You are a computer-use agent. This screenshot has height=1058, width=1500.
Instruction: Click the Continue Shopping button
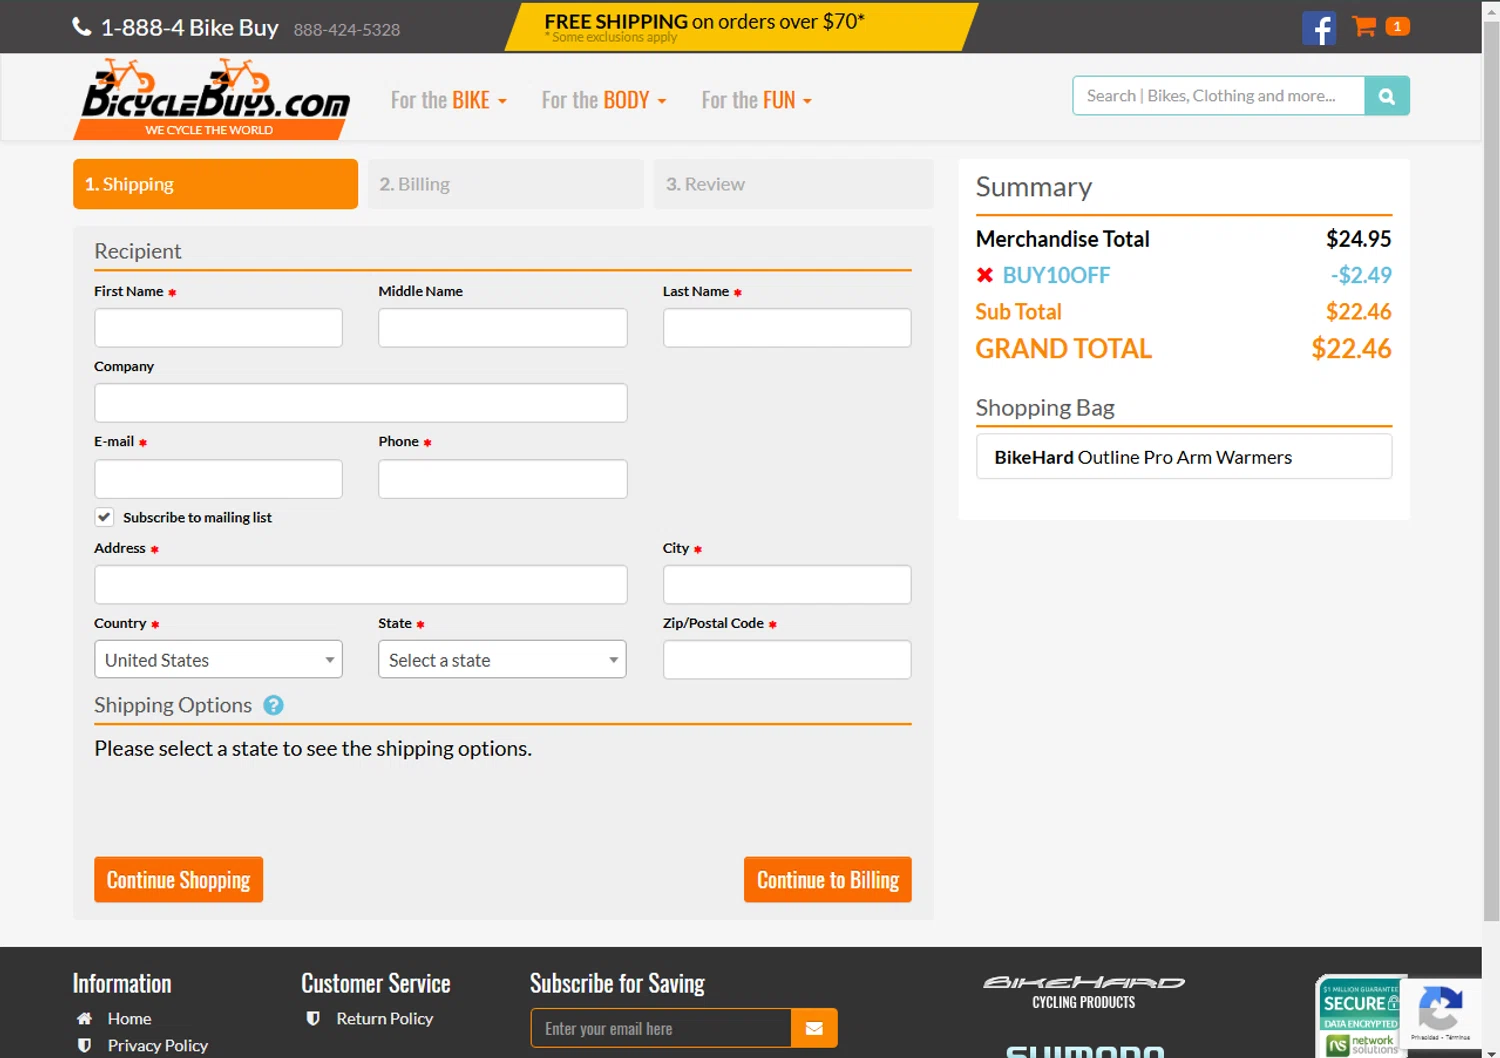pos(179,880)
